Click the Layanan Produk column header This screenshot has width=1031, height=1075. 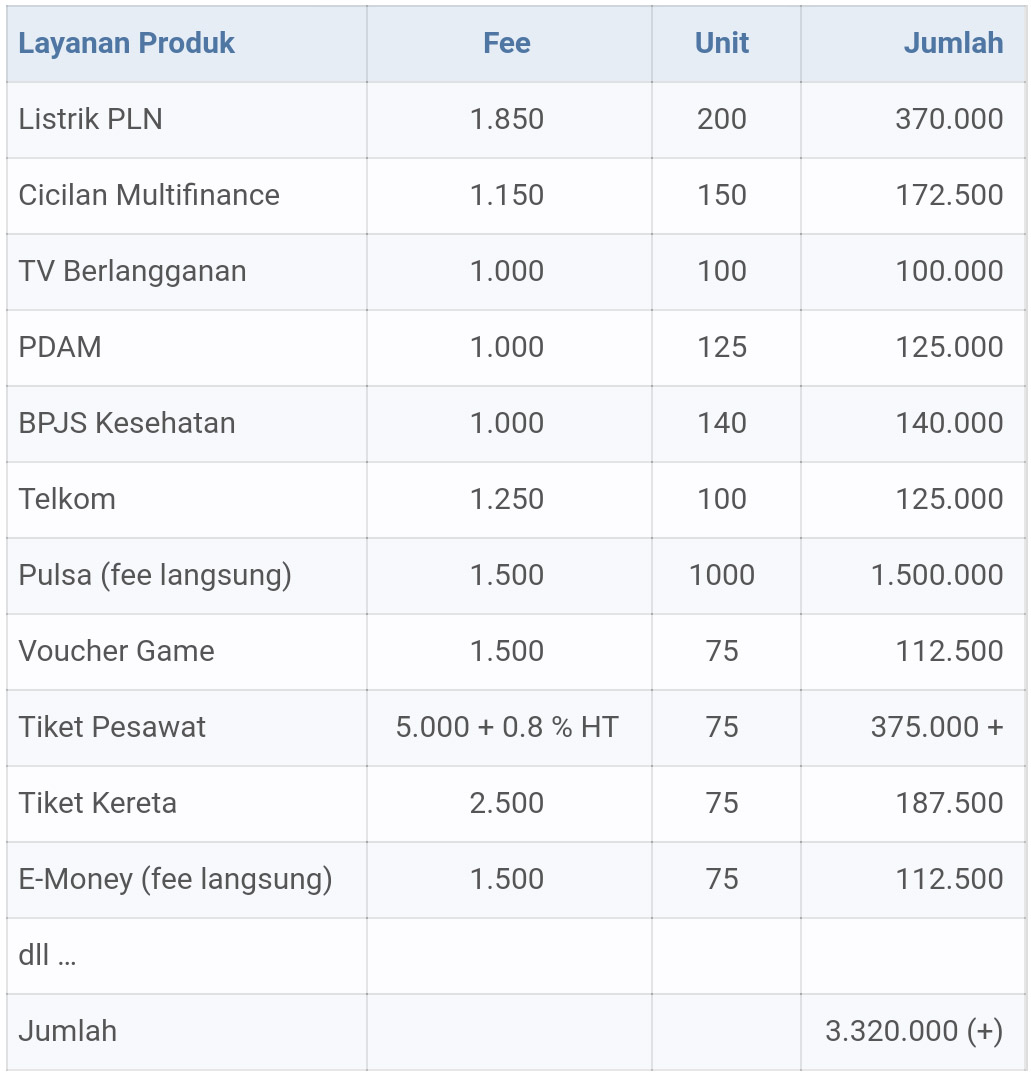126,43
